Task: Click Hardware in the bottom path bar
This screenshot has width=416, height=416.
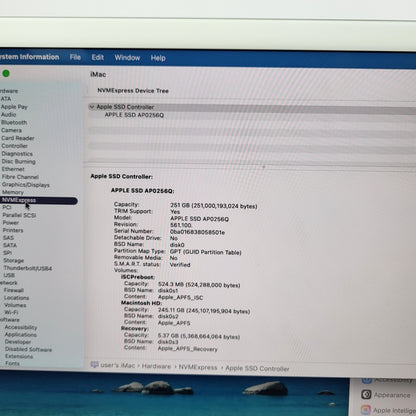Action: coord(156,366)
